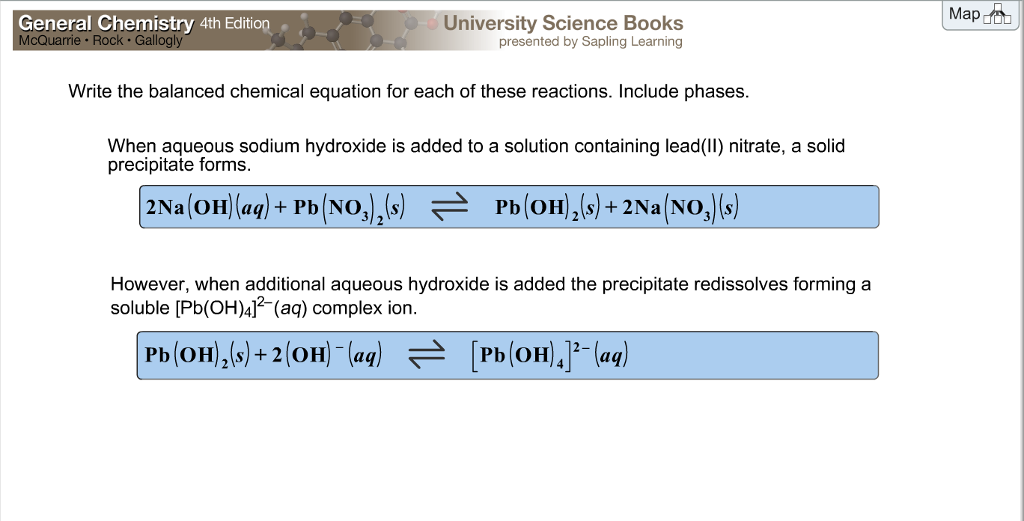Focus the lead(II) nitrate equation field
The width and height of the screenshot is (1024, 521).
[x=509, y=207]
